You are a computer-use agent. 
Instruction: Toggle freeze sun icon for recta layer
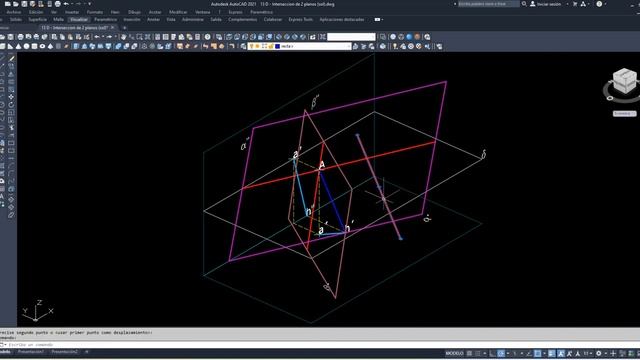pyautogui.click(x=258, y=47)
